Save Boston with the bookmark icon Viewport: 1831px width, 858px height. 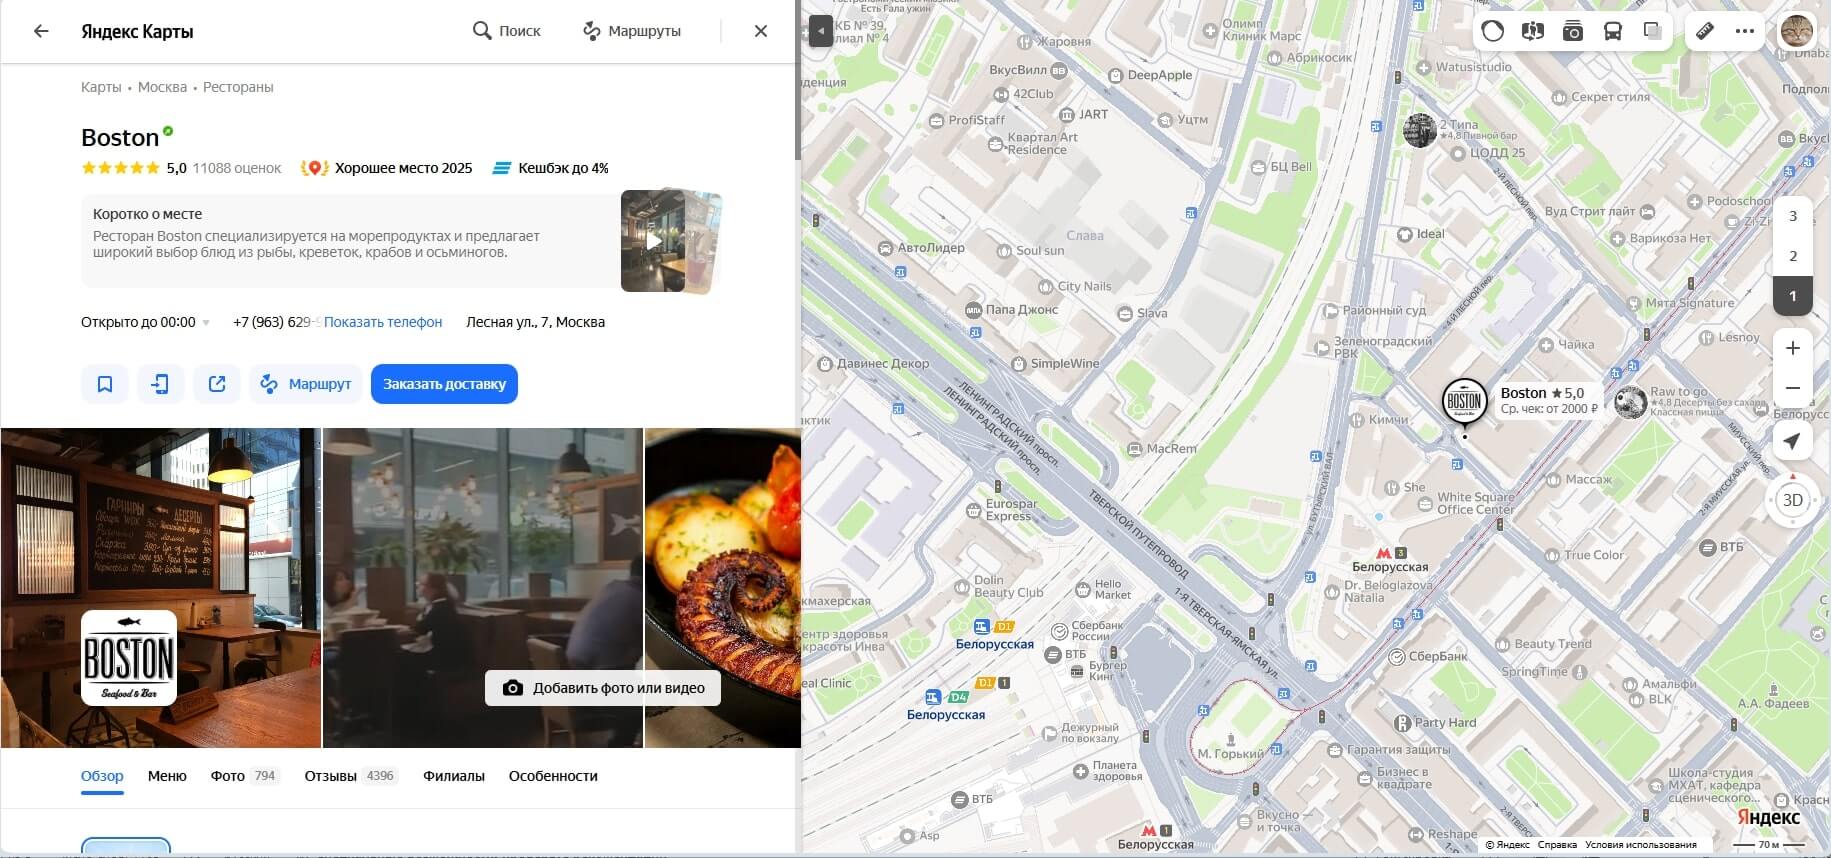click(105, 384)
